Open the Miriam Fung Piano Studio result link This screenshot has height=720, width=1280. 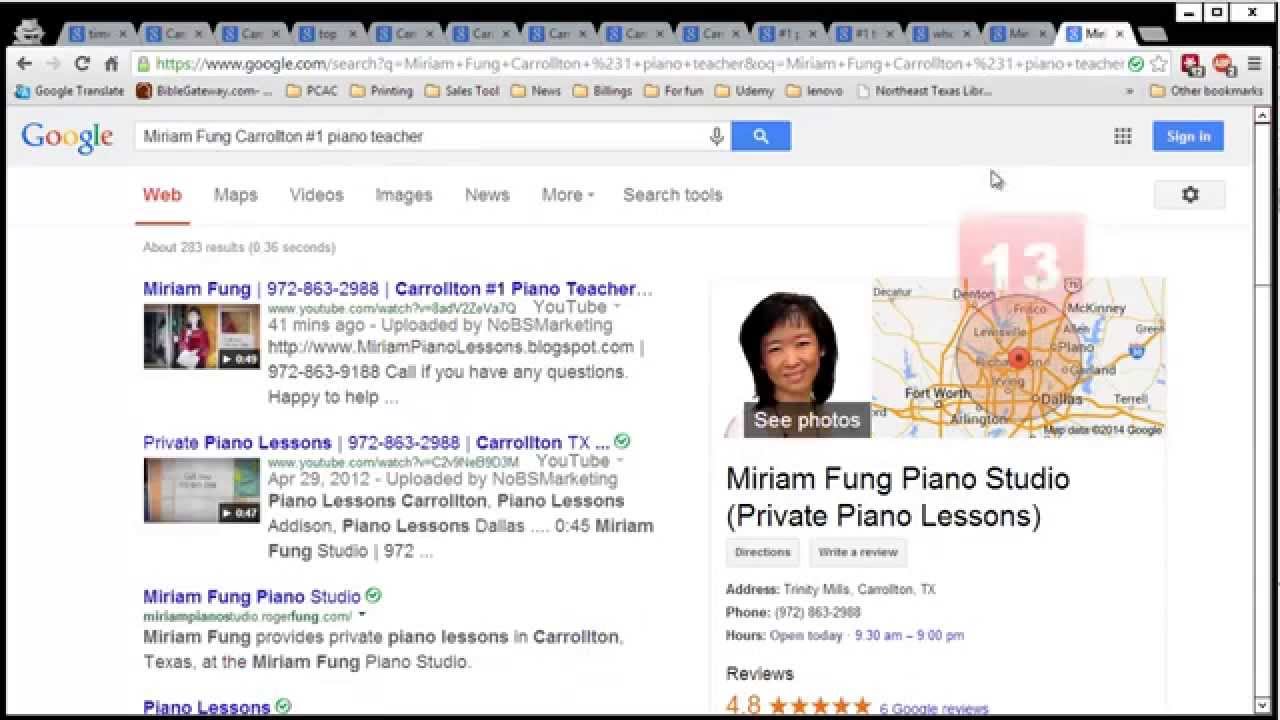tap(252, 597)
